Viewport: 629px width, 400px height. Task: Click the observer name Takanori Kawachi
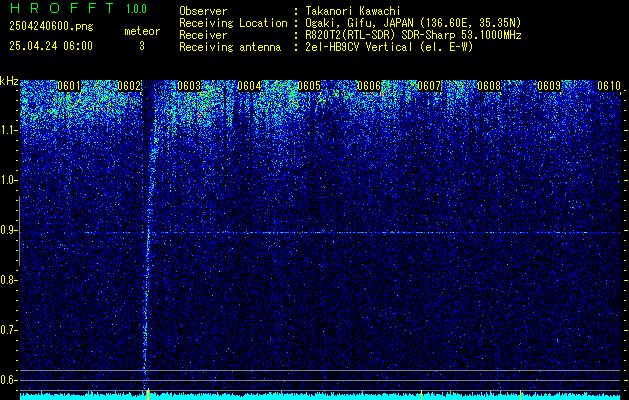click(353, 11)
